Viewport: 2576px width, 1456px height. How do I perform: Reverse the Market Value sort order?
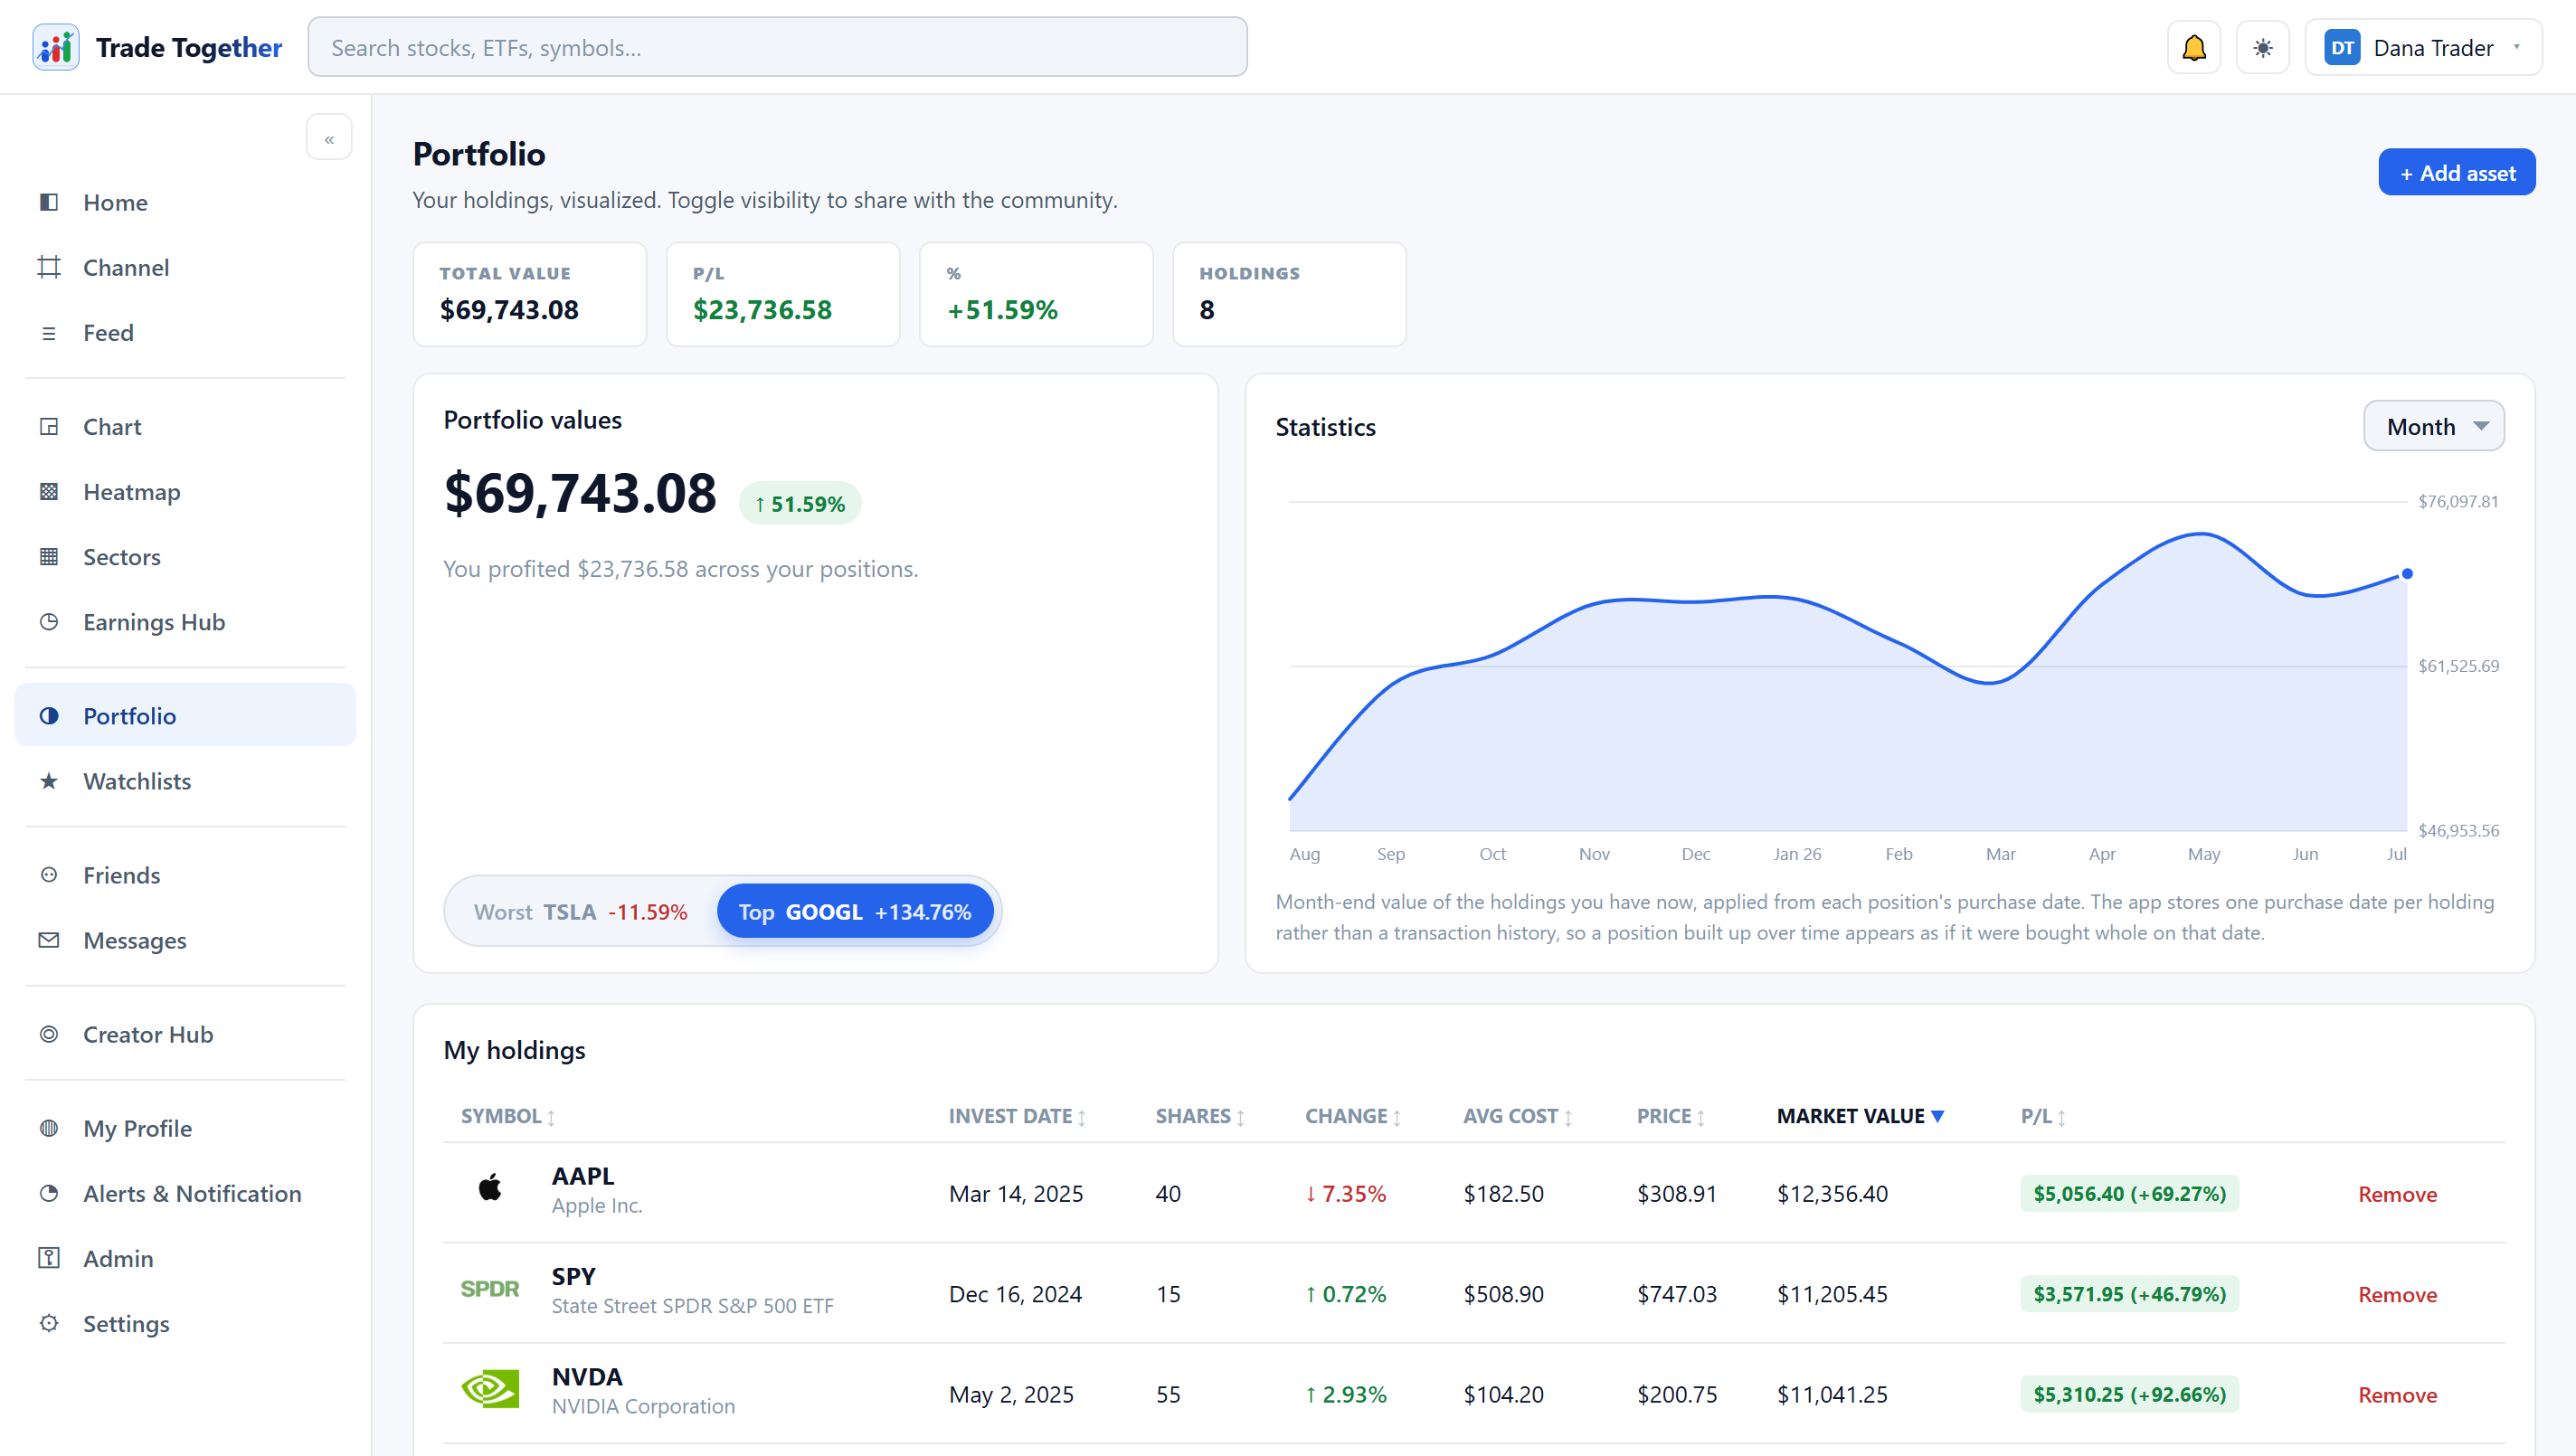pyautogui.click(x=1860, y=1116)
